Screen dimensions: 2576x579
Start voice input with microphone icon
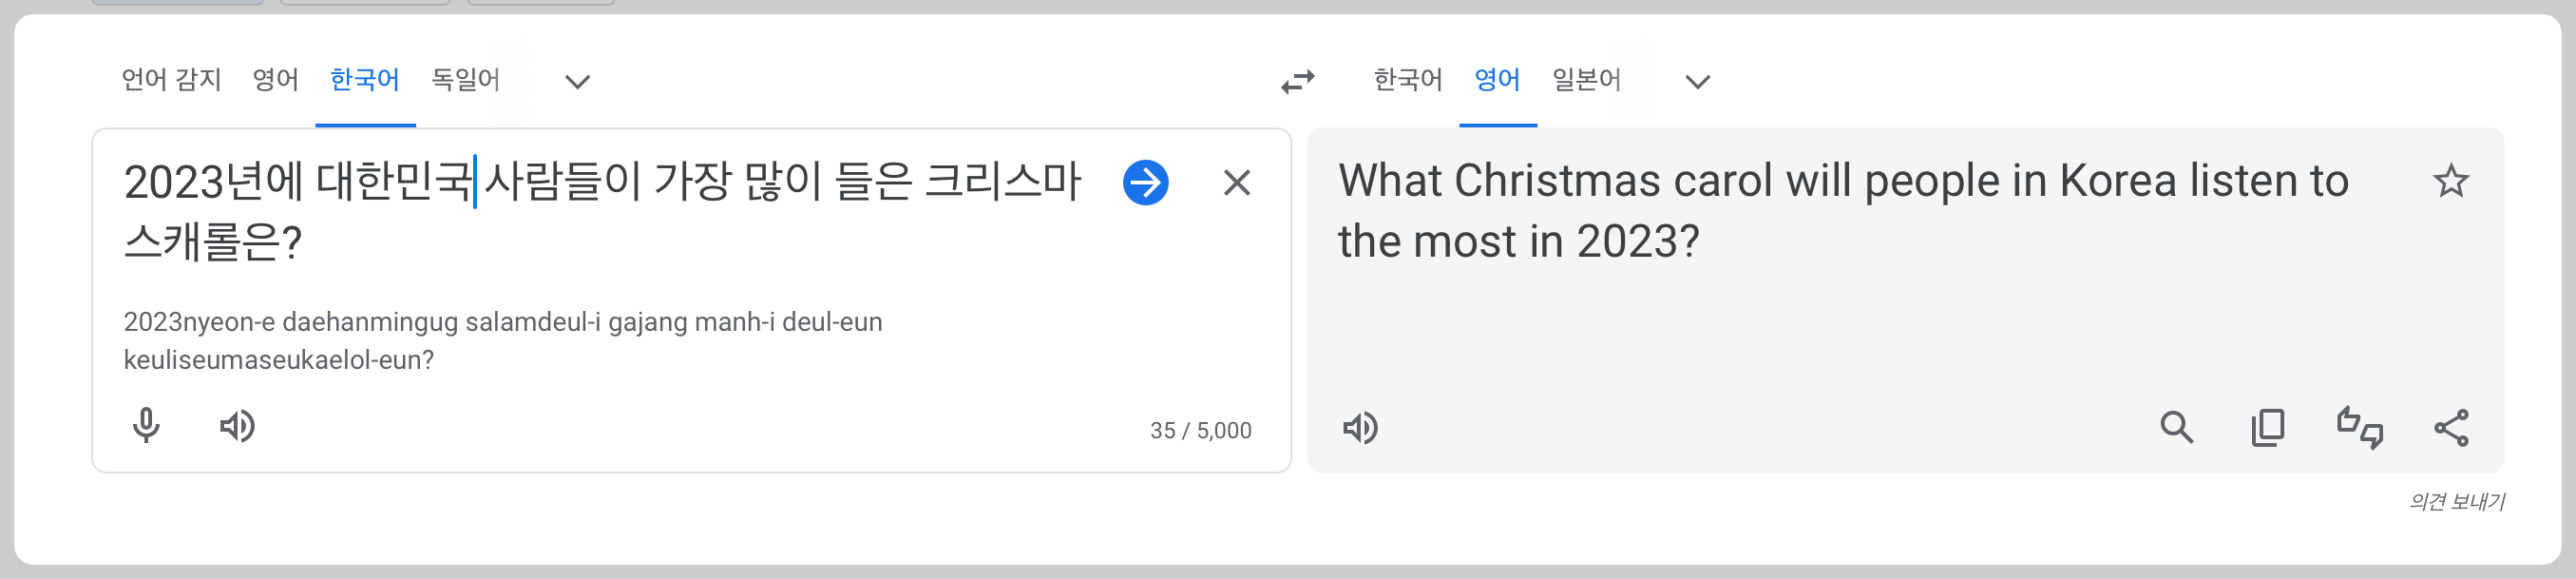(146, 426)
